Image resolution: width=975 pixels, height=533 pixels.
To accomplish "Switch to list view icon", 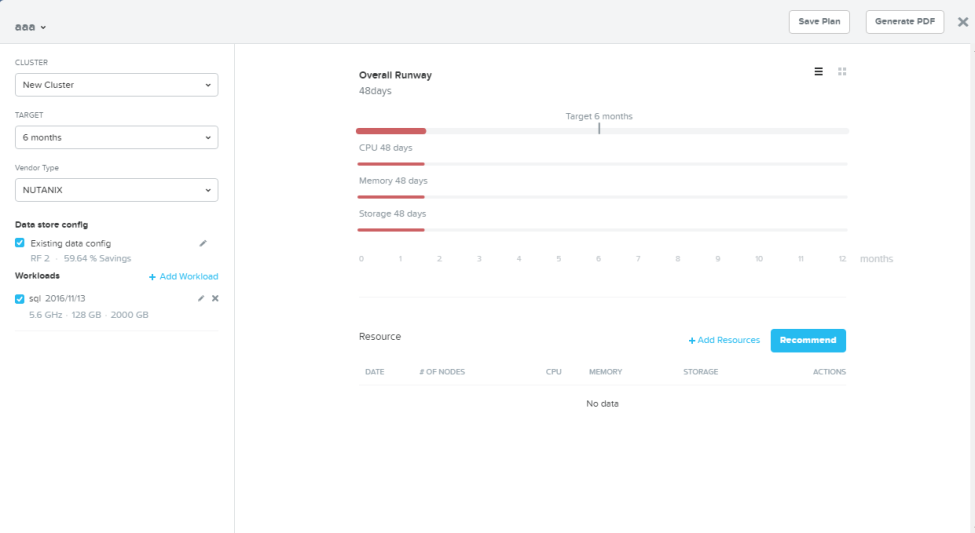I will click(x=818, y=72).
